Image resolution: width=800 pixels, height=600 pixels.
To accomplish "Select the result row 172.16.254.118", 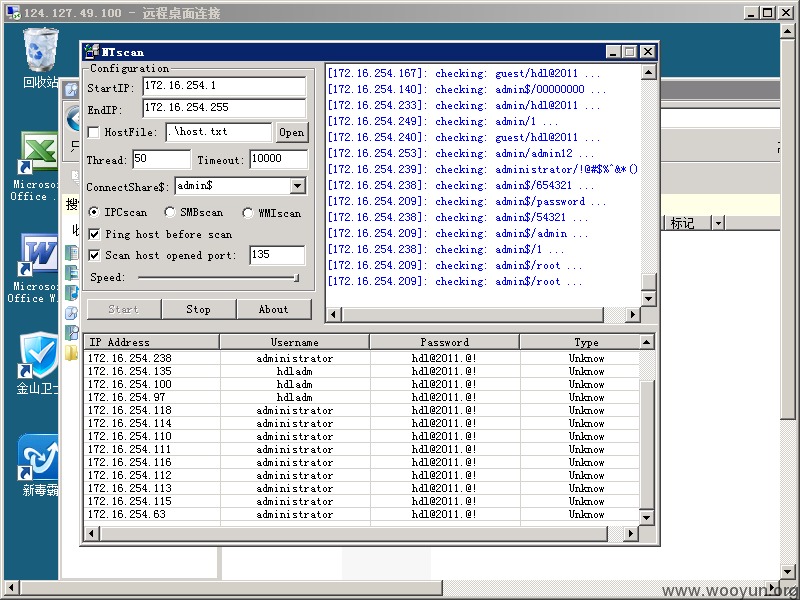I will [362, 410].
